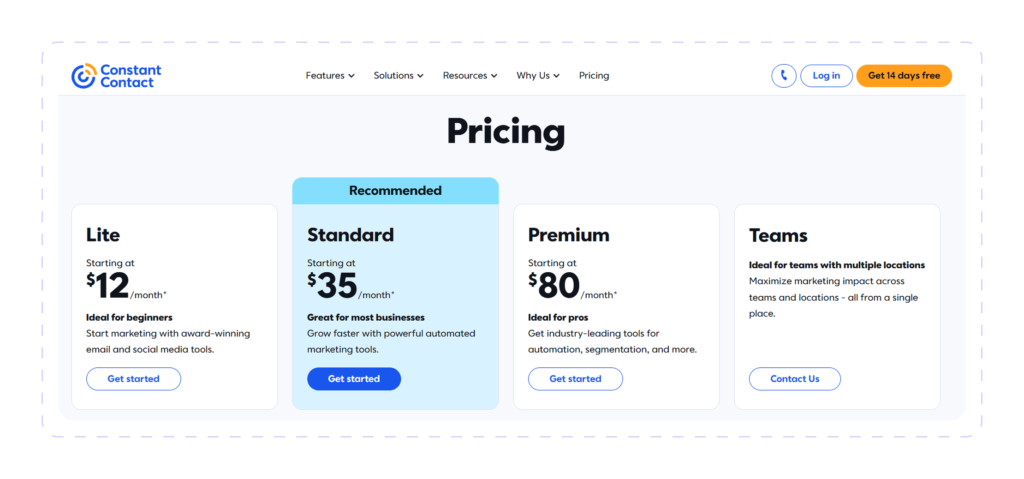Click the Pricing page title
This screenshot has width=1024, height=479.
pyautogui.click(x=506, y=131)
